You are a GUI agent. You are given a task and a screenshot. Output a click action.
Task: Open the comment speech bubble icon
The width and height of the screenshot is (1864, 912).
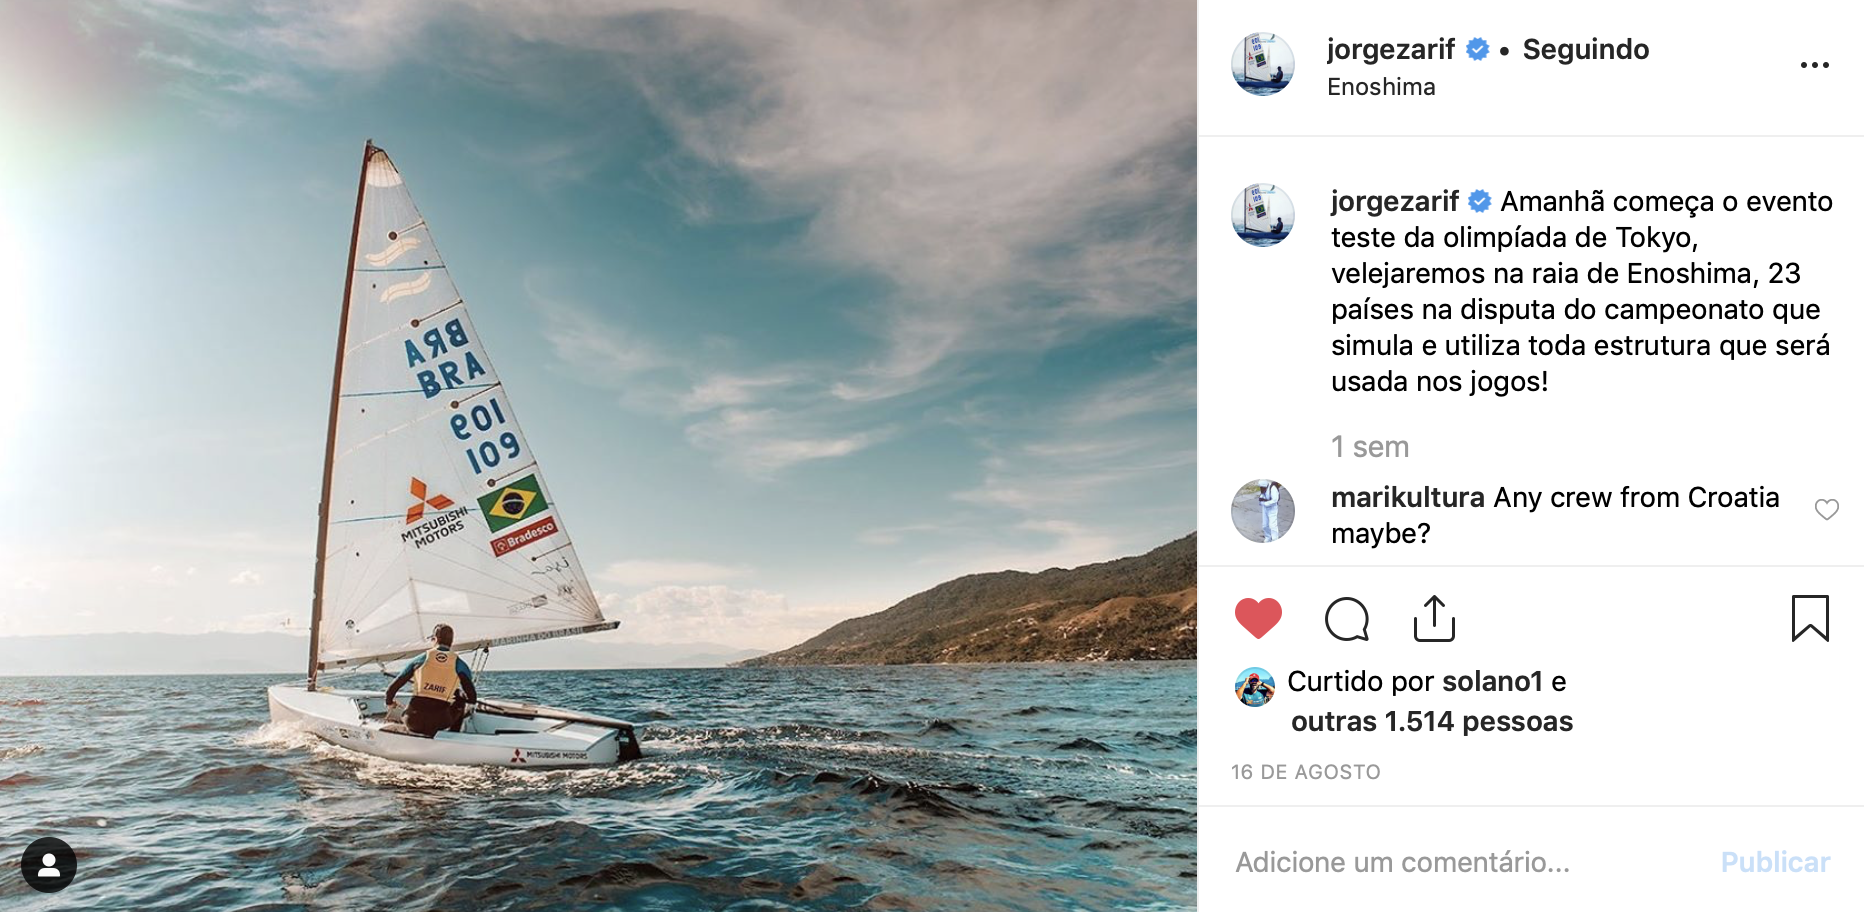1347,619
